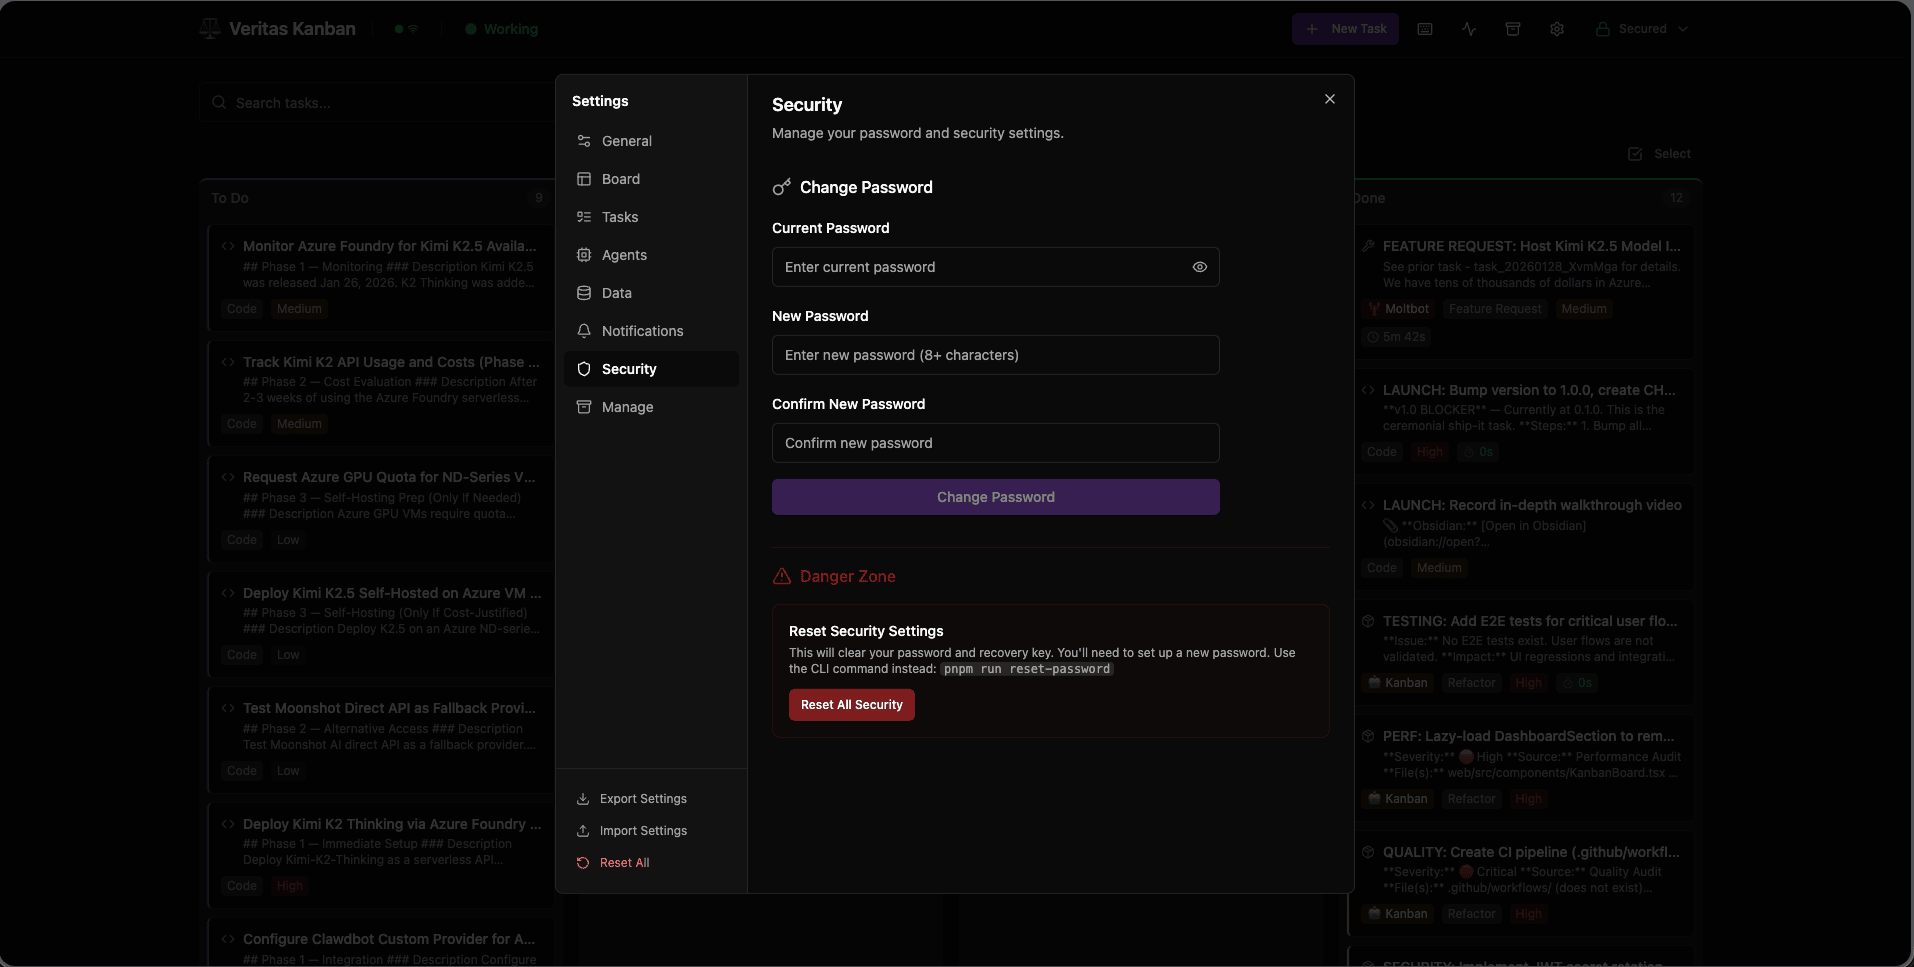Select Notifications in settings sidebar
1914x967 pixels.
642,331
